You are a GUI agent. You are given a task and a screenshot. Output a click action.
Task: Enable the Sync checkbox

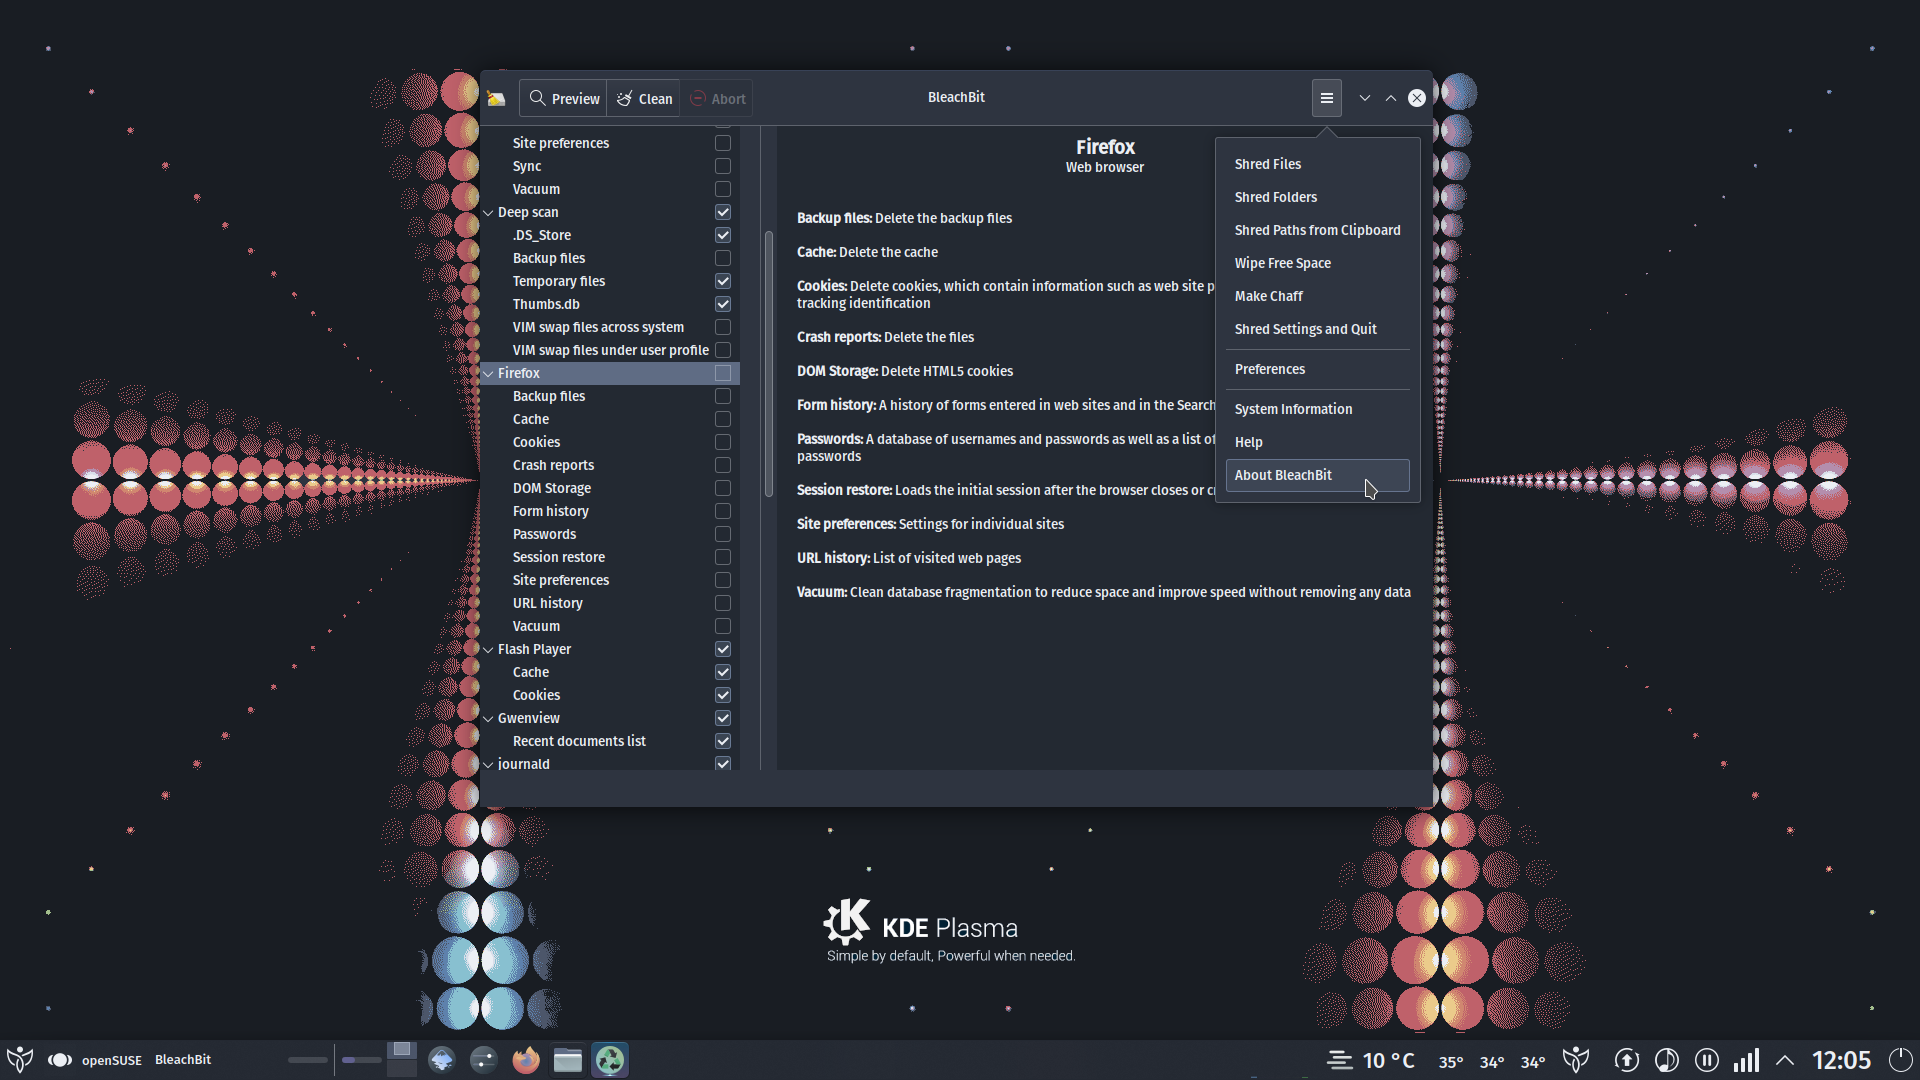[x=723, y=166]
